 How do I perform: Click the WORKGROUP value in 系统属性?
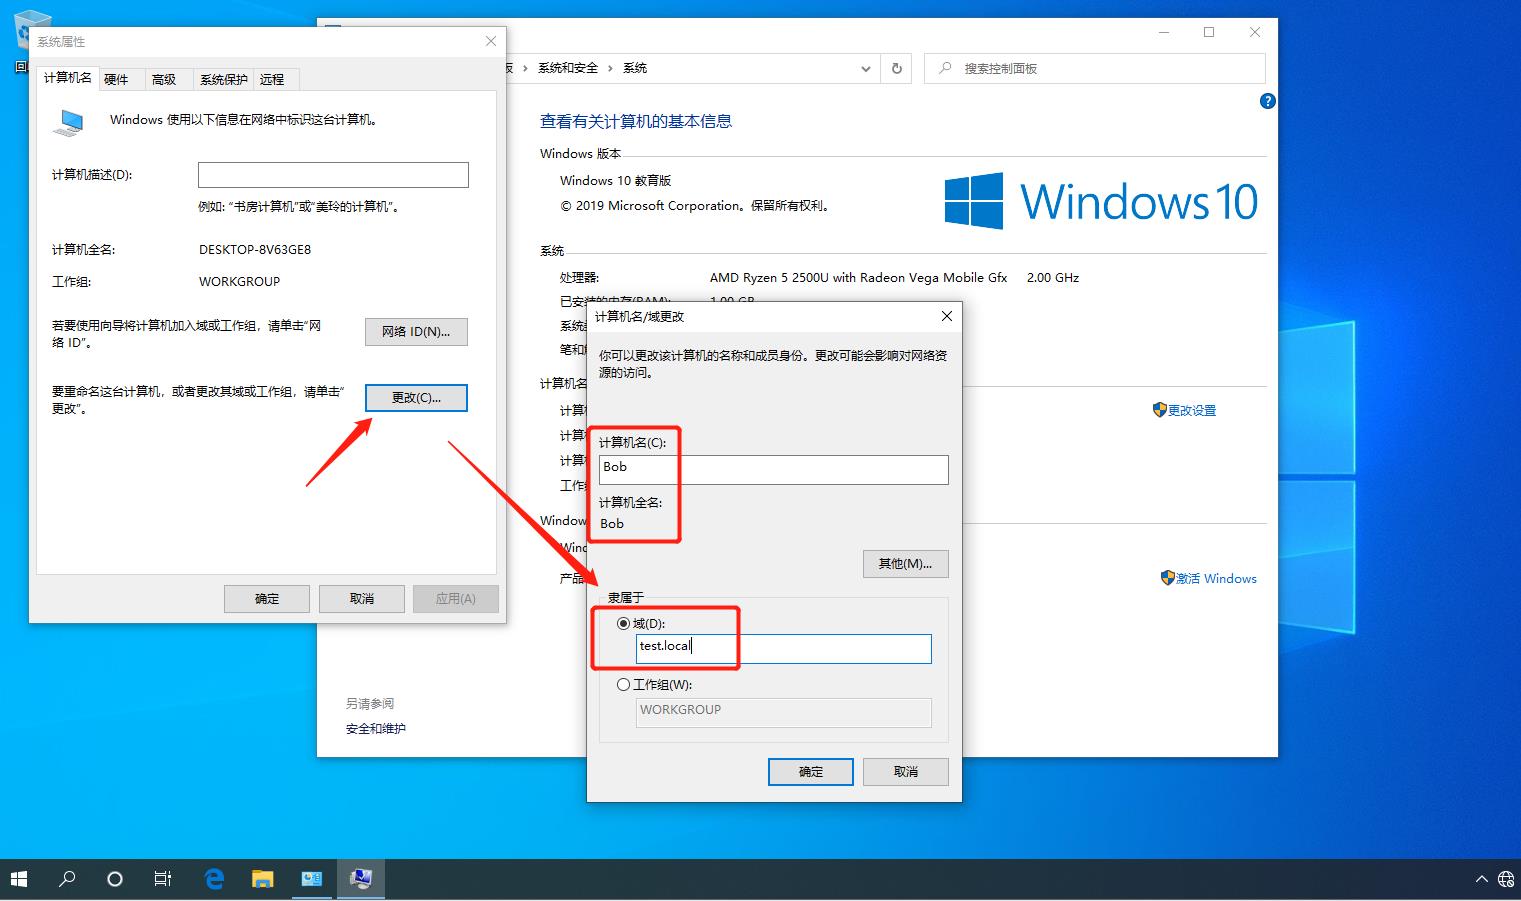(239, 282)
